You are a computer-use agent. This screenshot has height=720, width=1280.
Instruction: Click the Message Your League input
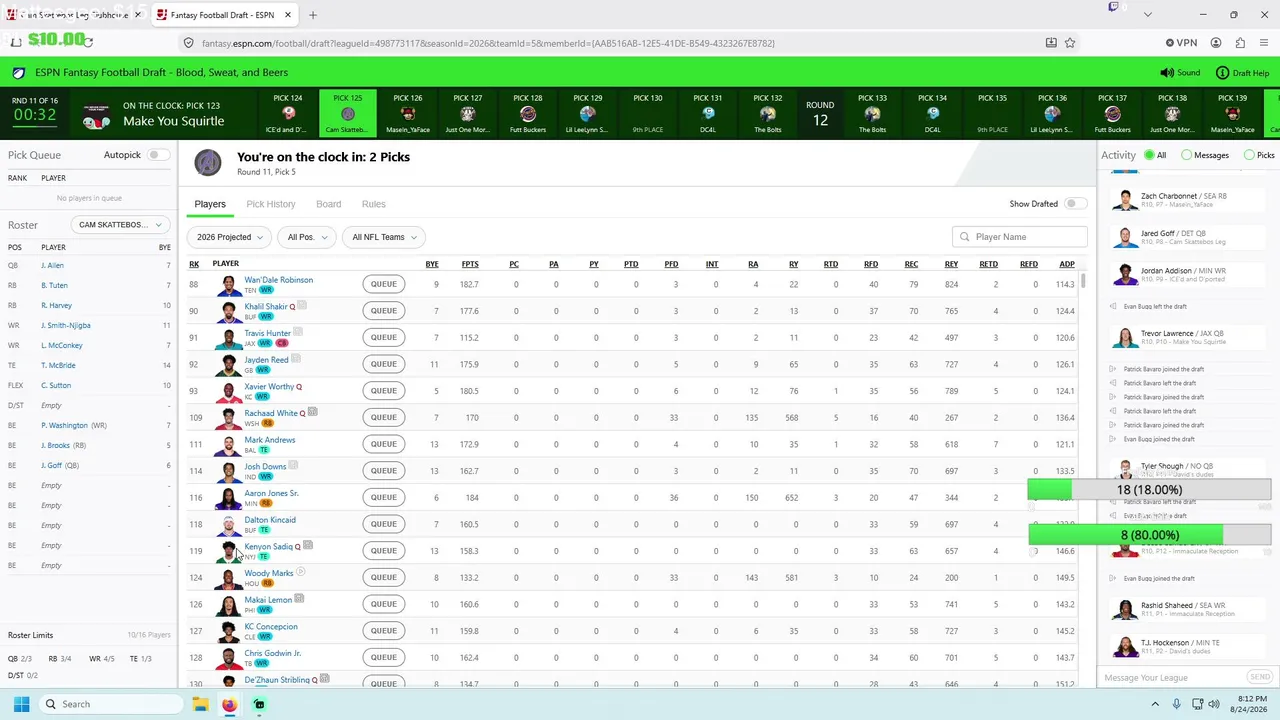[x=1172, y=677]
